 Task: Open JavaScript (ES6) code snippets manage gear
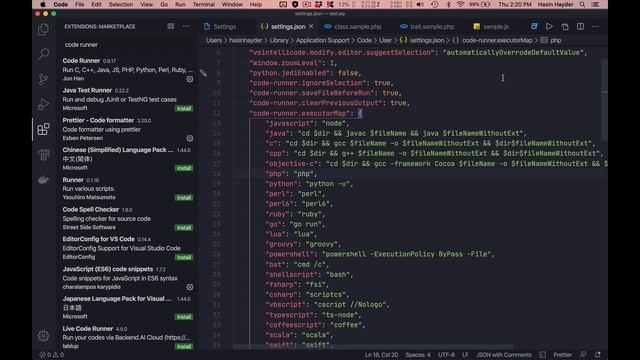point(190,287)
